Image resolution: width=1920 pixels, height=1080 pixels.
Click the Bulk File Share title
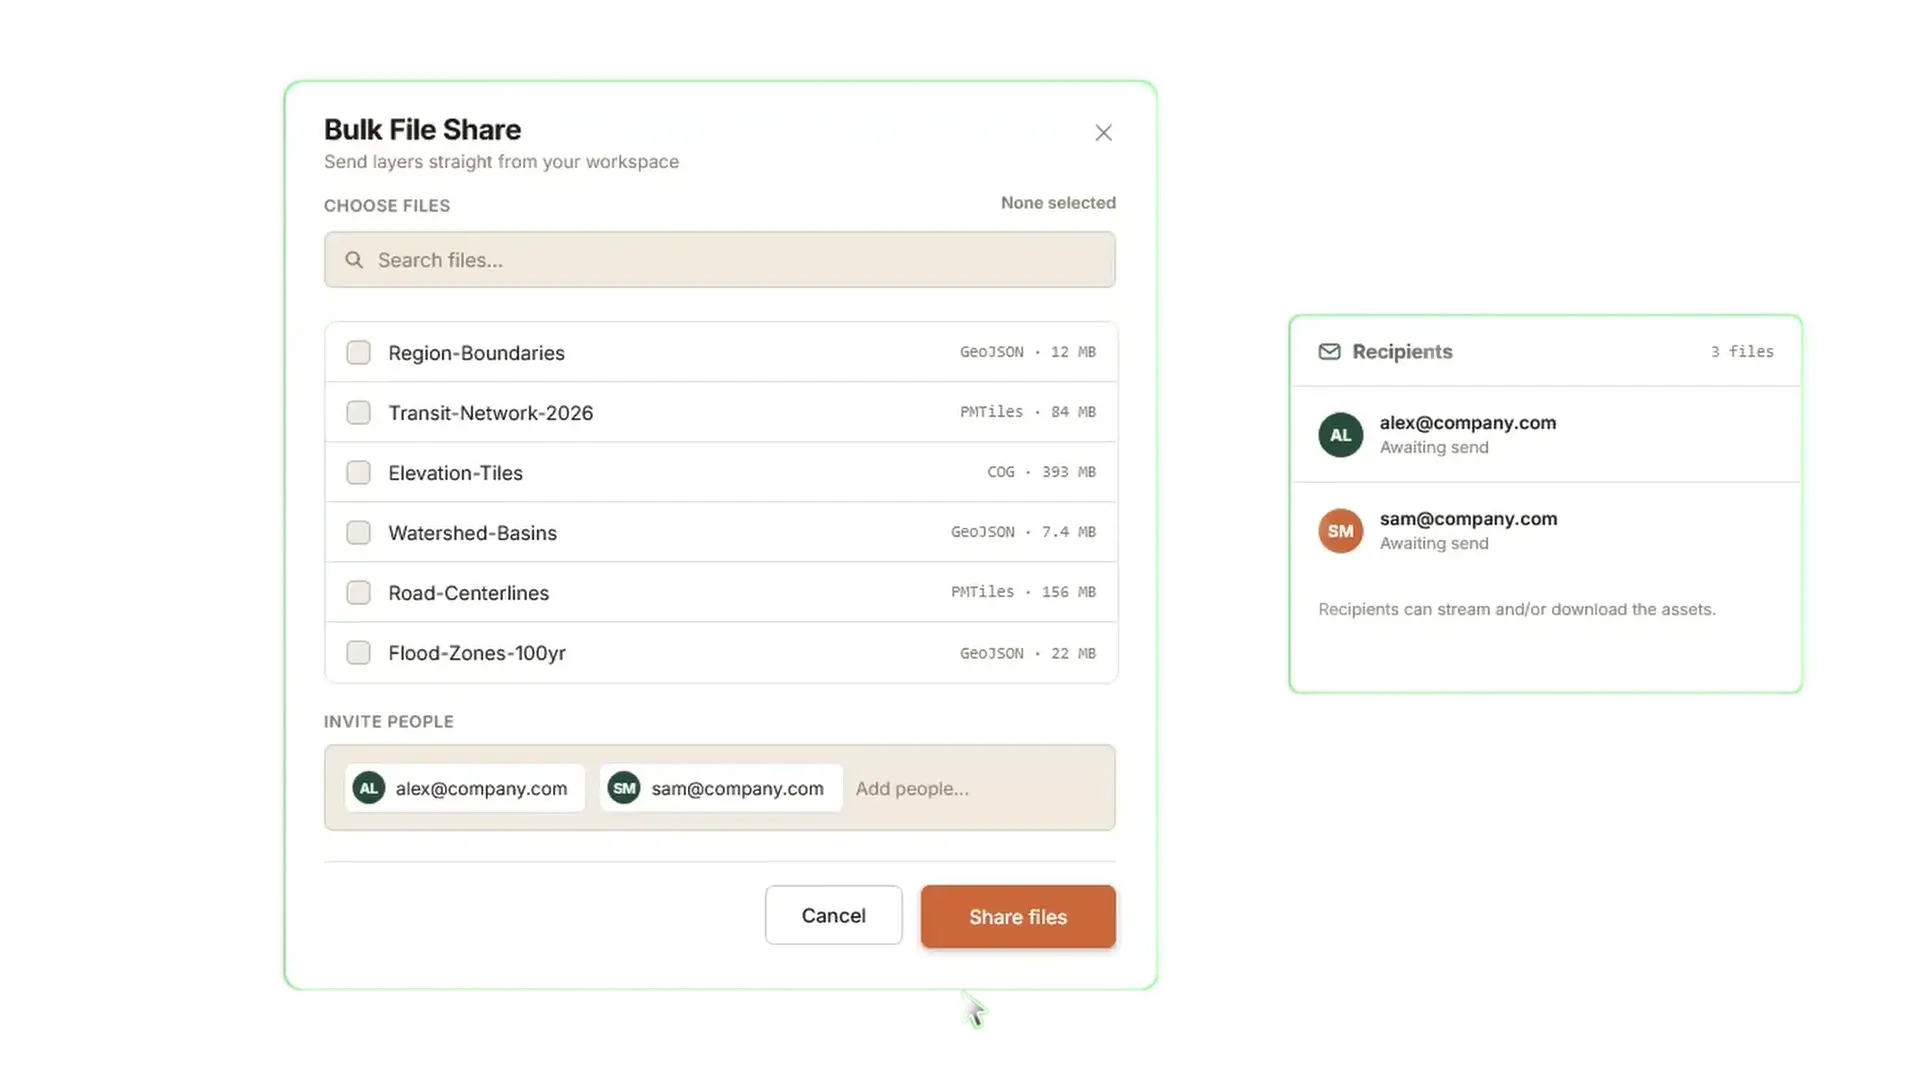(x=422, y=130)
